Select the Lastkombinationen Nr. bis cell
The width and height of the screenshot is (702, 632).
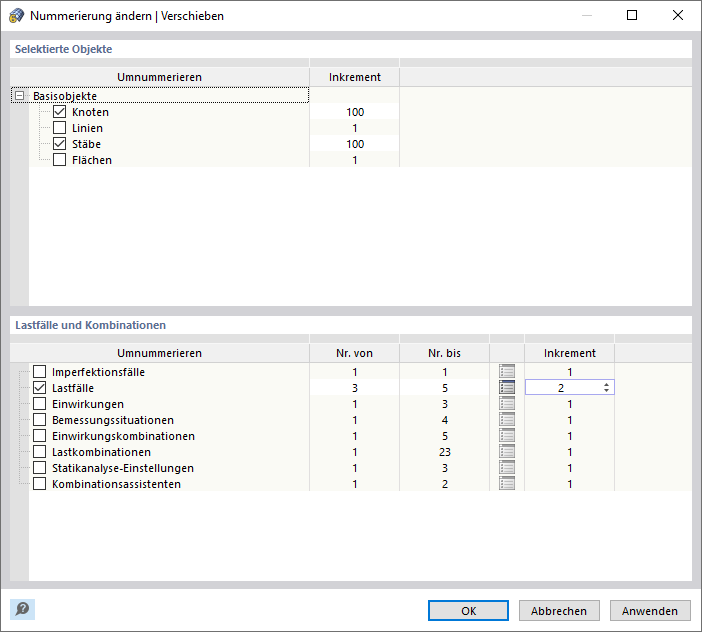tap(444, 452)
